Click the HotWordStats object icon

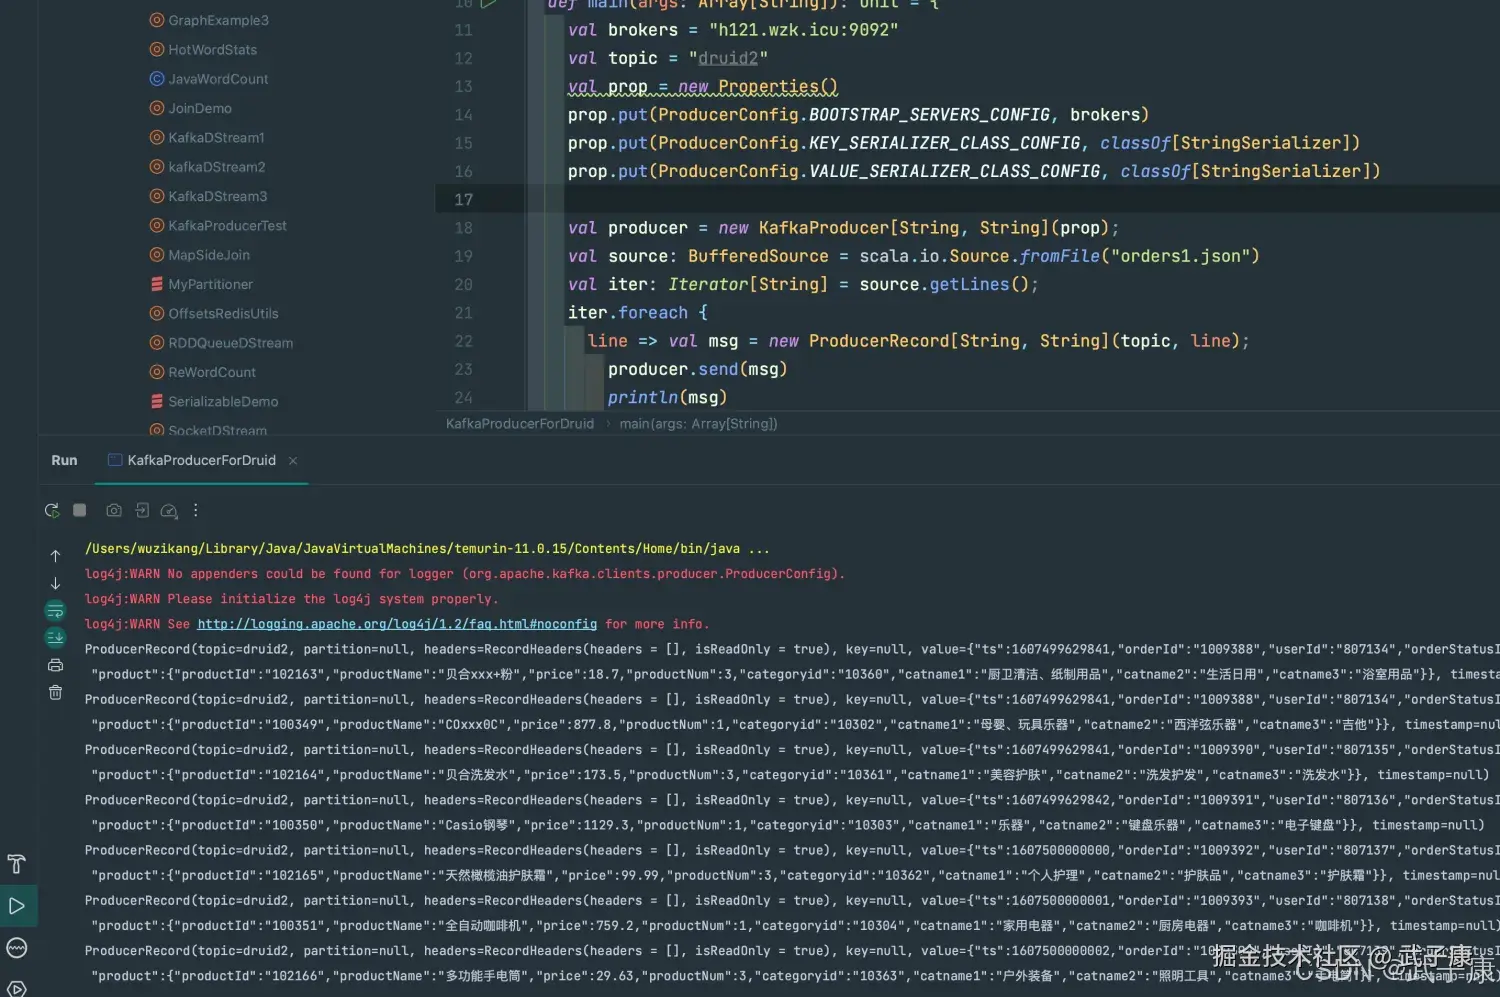coord(157,50)
